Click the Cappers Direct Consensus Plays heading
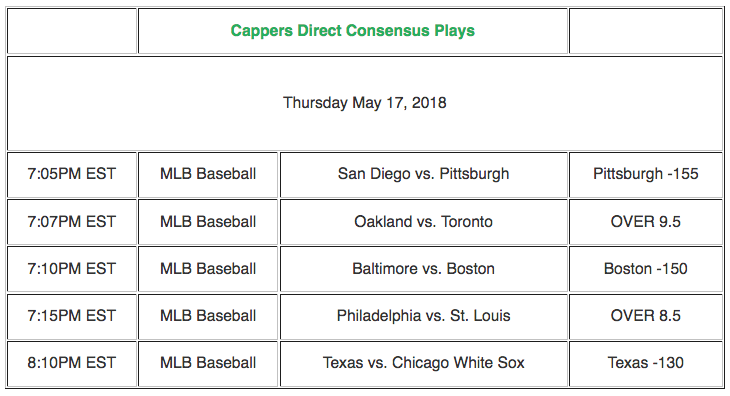 click(352, 31)
